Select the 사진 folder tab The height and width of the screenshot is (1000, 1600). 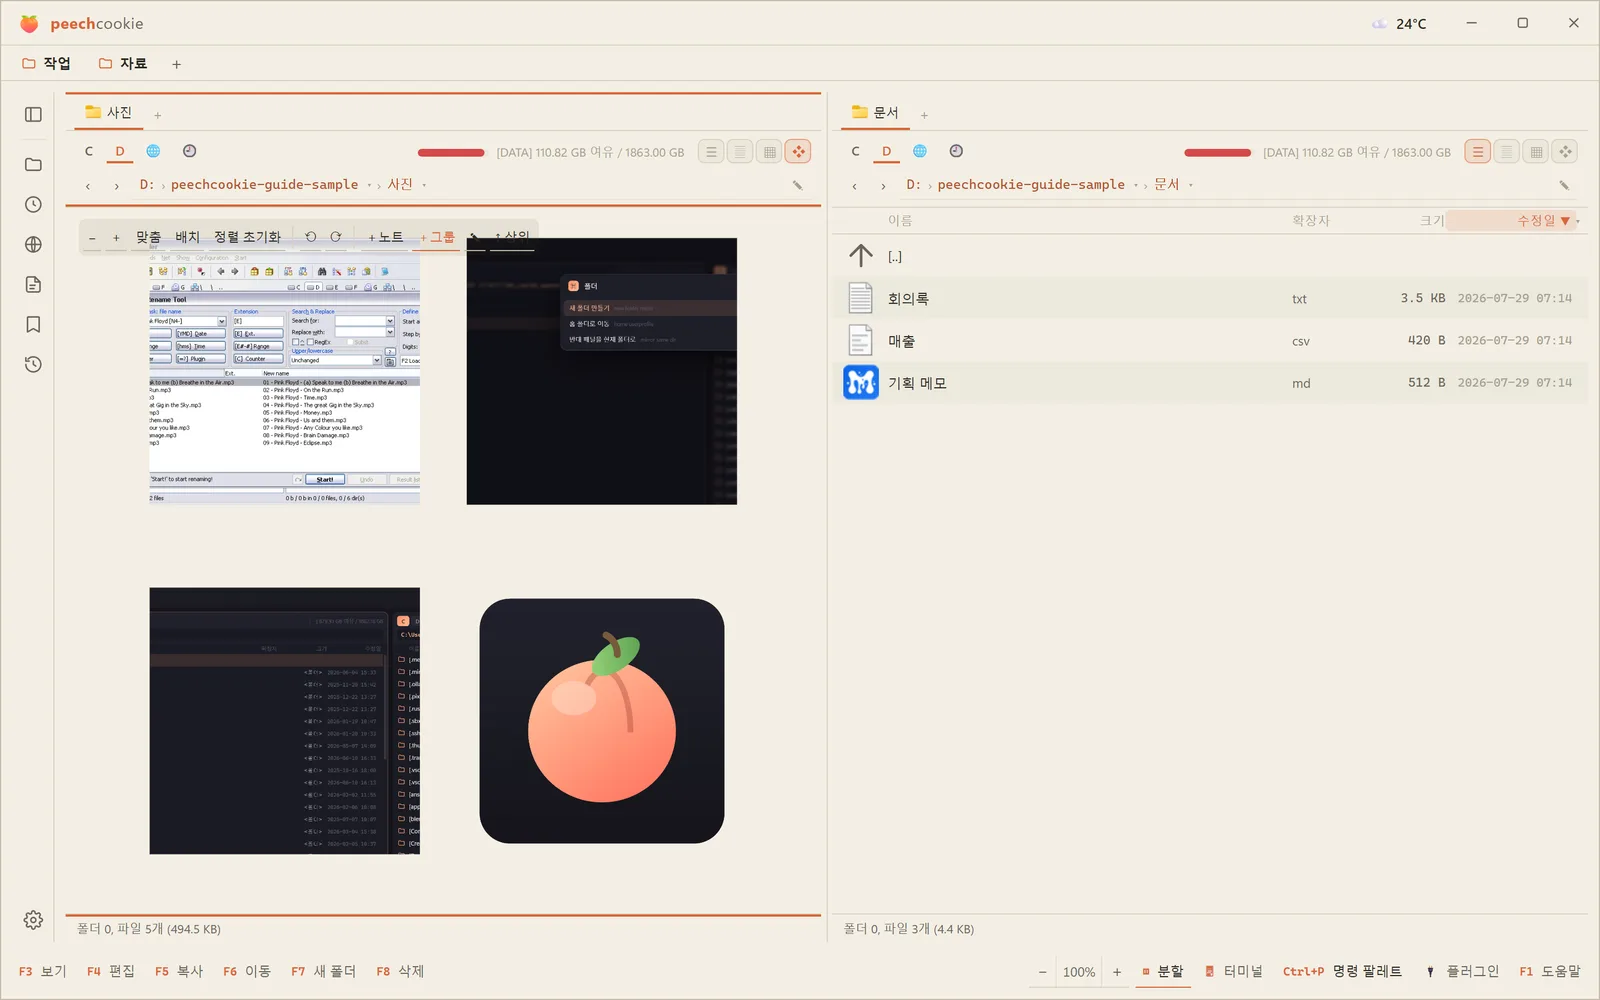[109, 112]
